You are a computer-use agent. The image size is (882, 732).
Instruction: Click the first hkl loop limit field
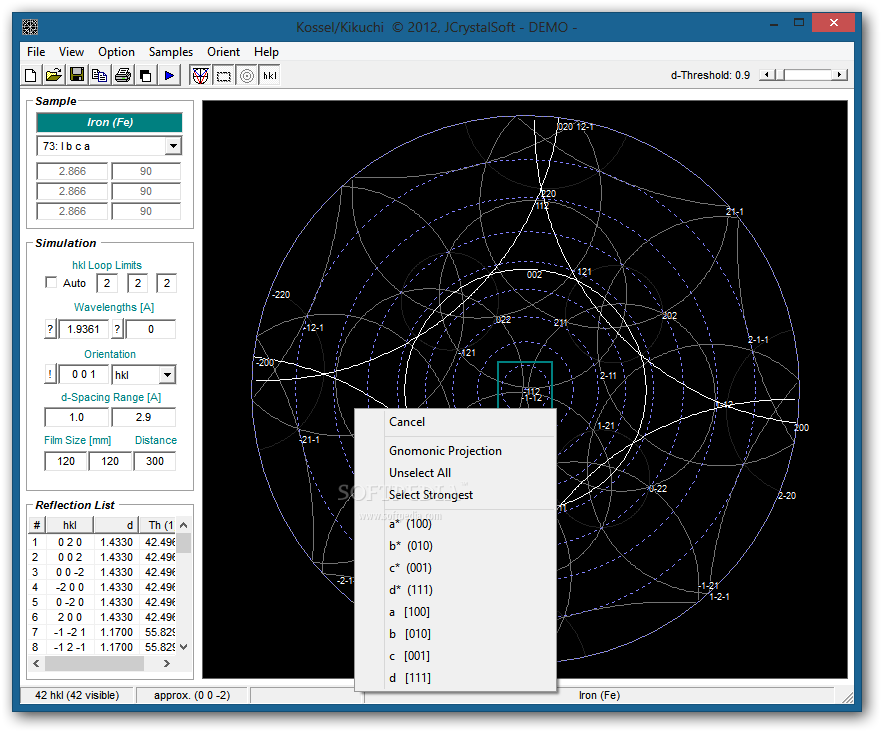(107, 283)
